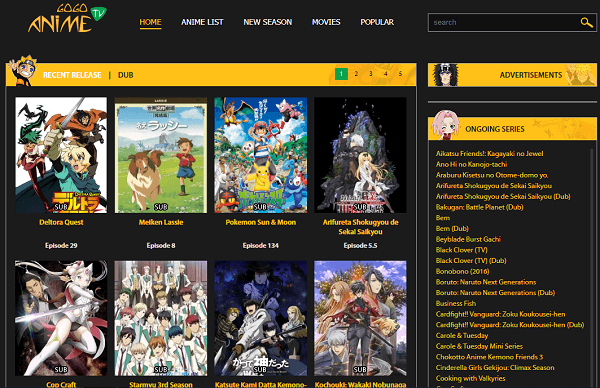Open Cinderella Girls Gekijou: Climax Season

pyautogui.click(x=495, y=368)
